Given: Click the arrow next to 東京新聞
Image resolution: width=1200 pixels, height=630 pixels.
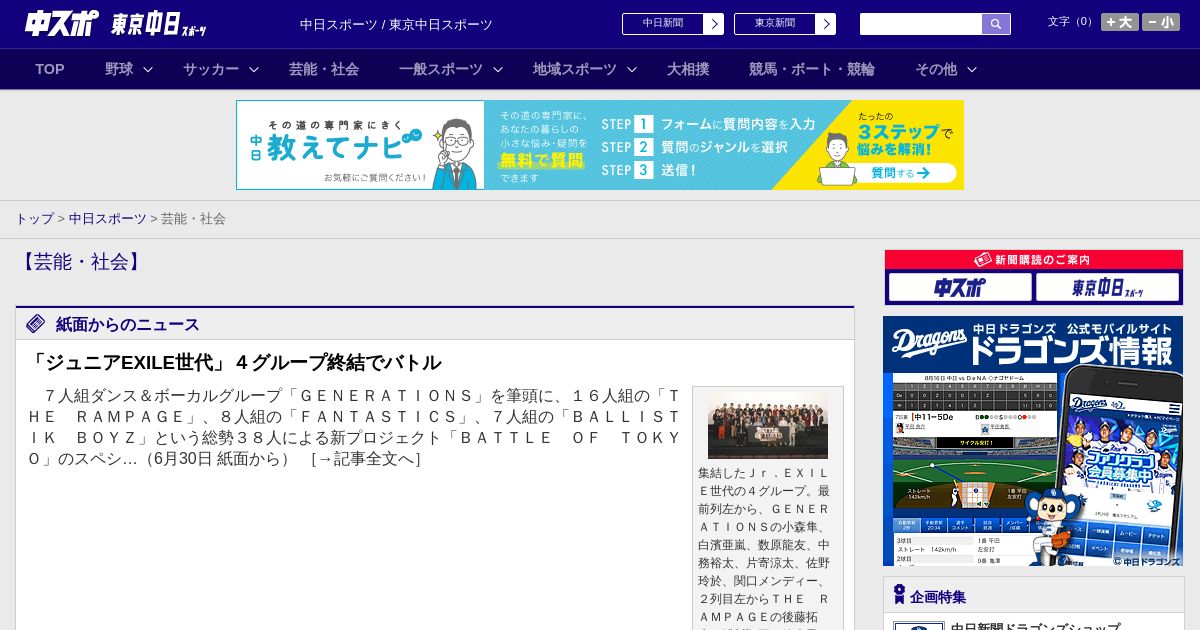Looking at the screenshot, I should click(825, 24).
